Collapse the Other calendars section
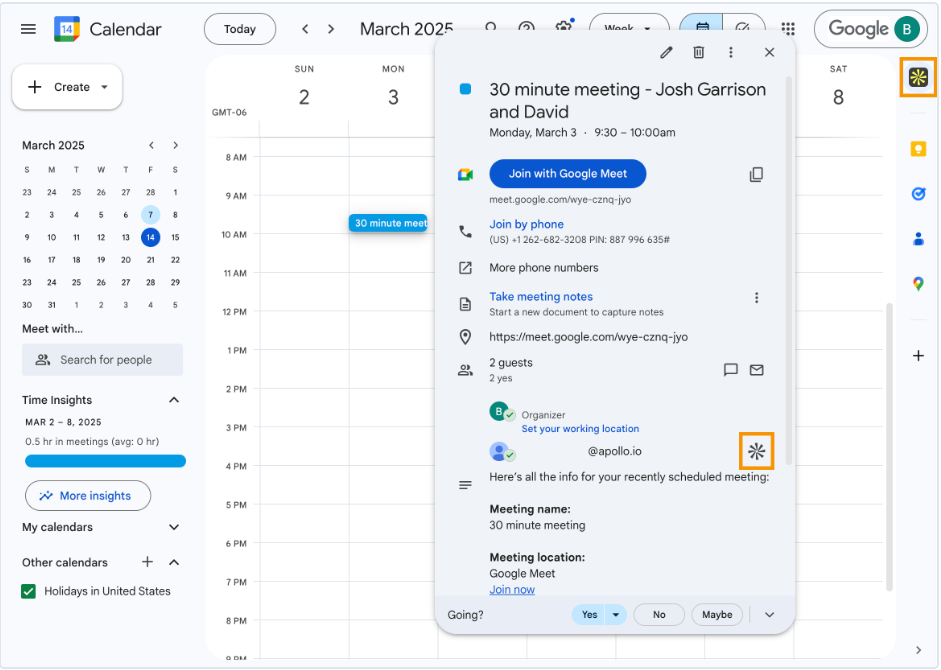 coord(174,562)
